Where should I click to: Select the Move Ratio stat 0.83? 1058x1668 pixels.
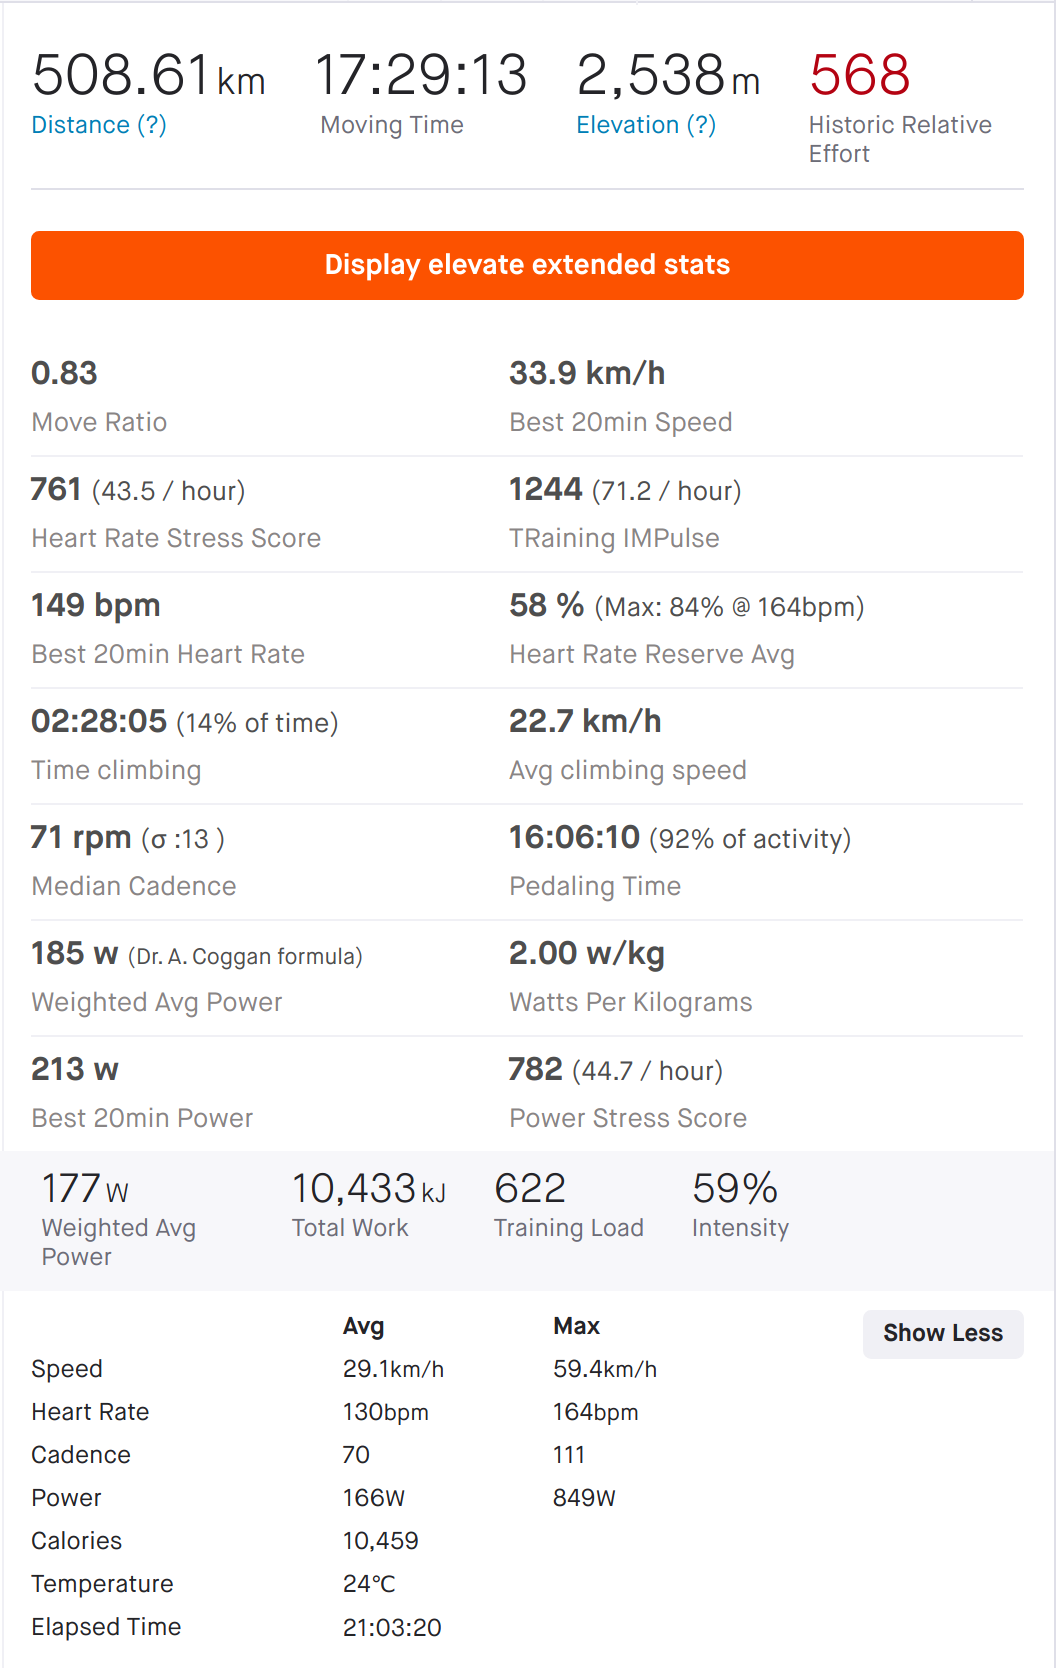[64, 373]
